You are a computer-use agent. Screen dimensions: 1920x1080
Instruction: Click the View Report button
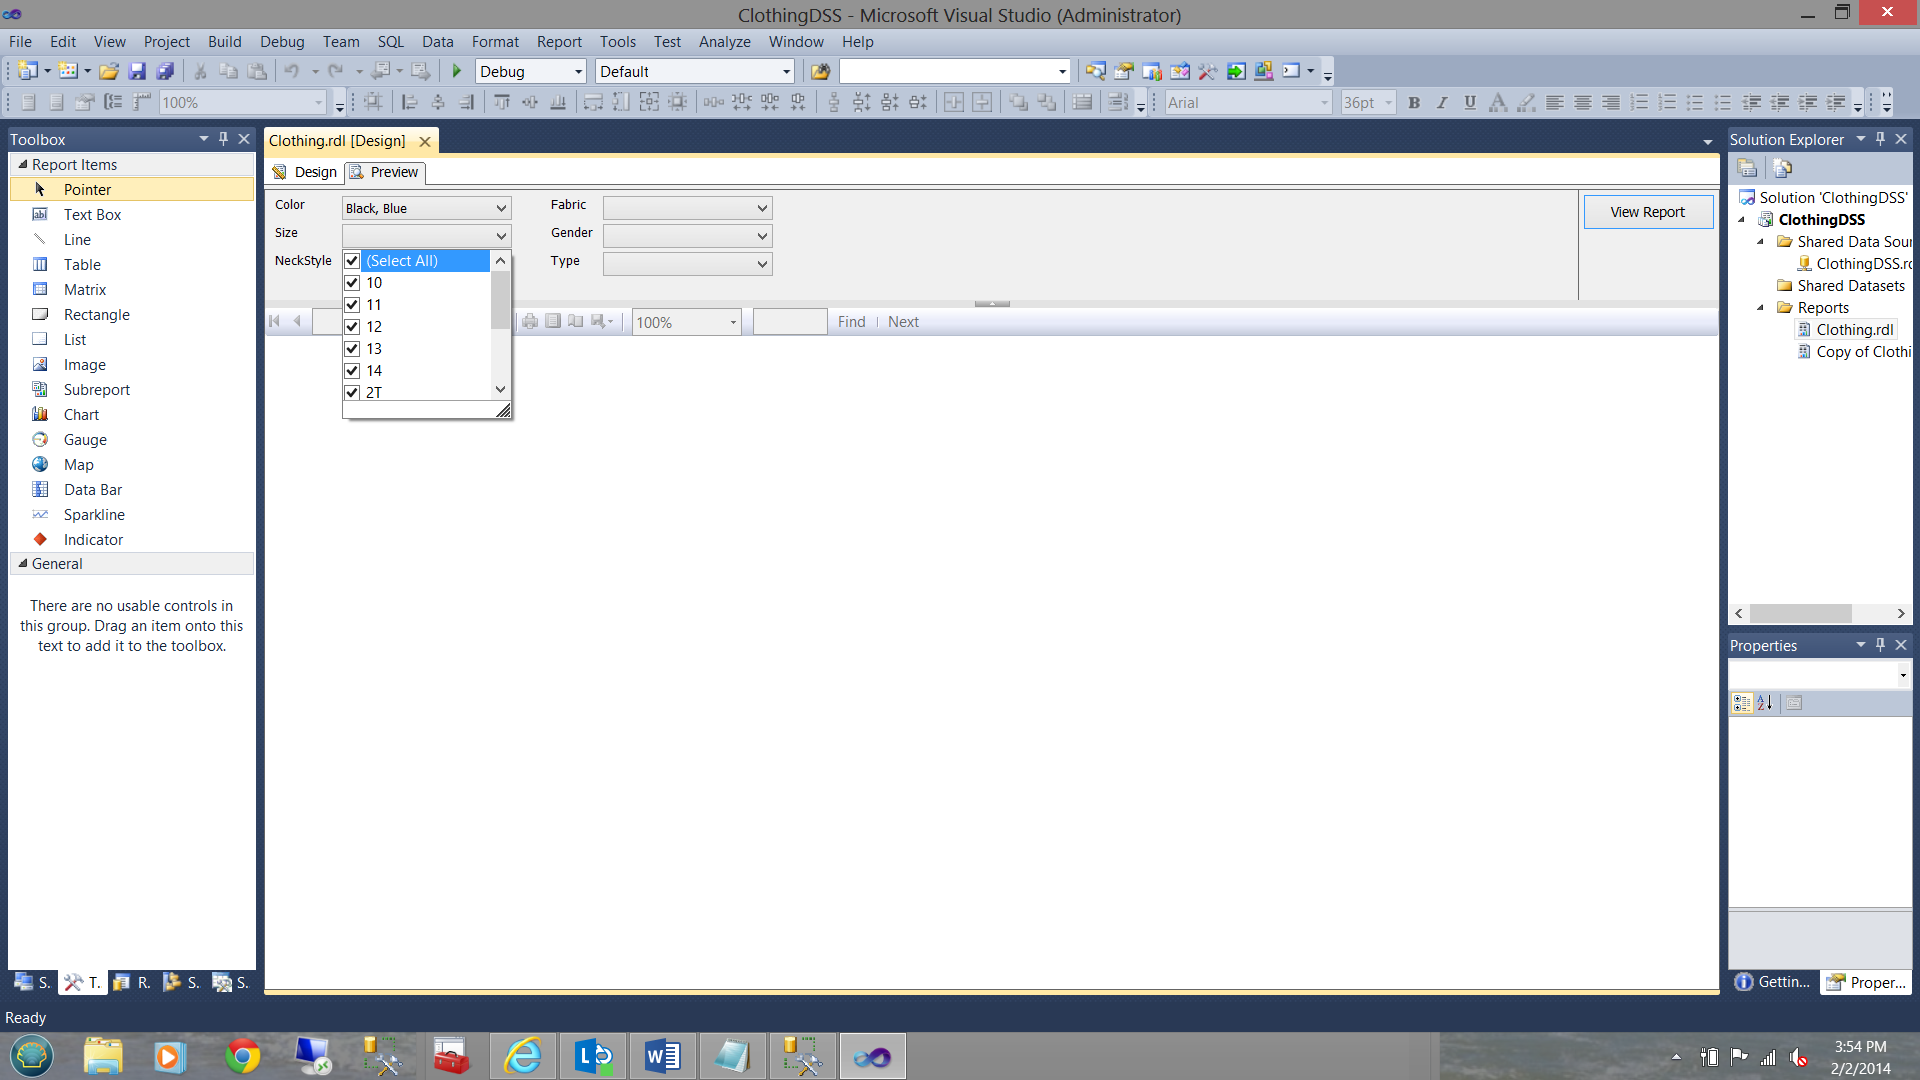point(1647,212)
